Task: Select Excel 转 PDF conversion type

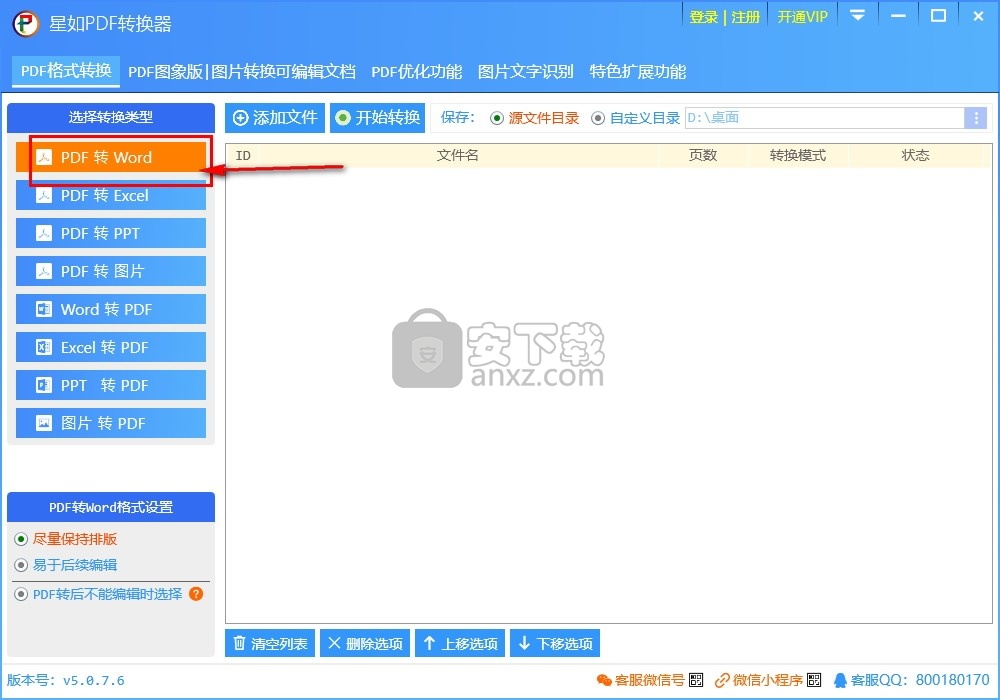Action: (111, 347)
